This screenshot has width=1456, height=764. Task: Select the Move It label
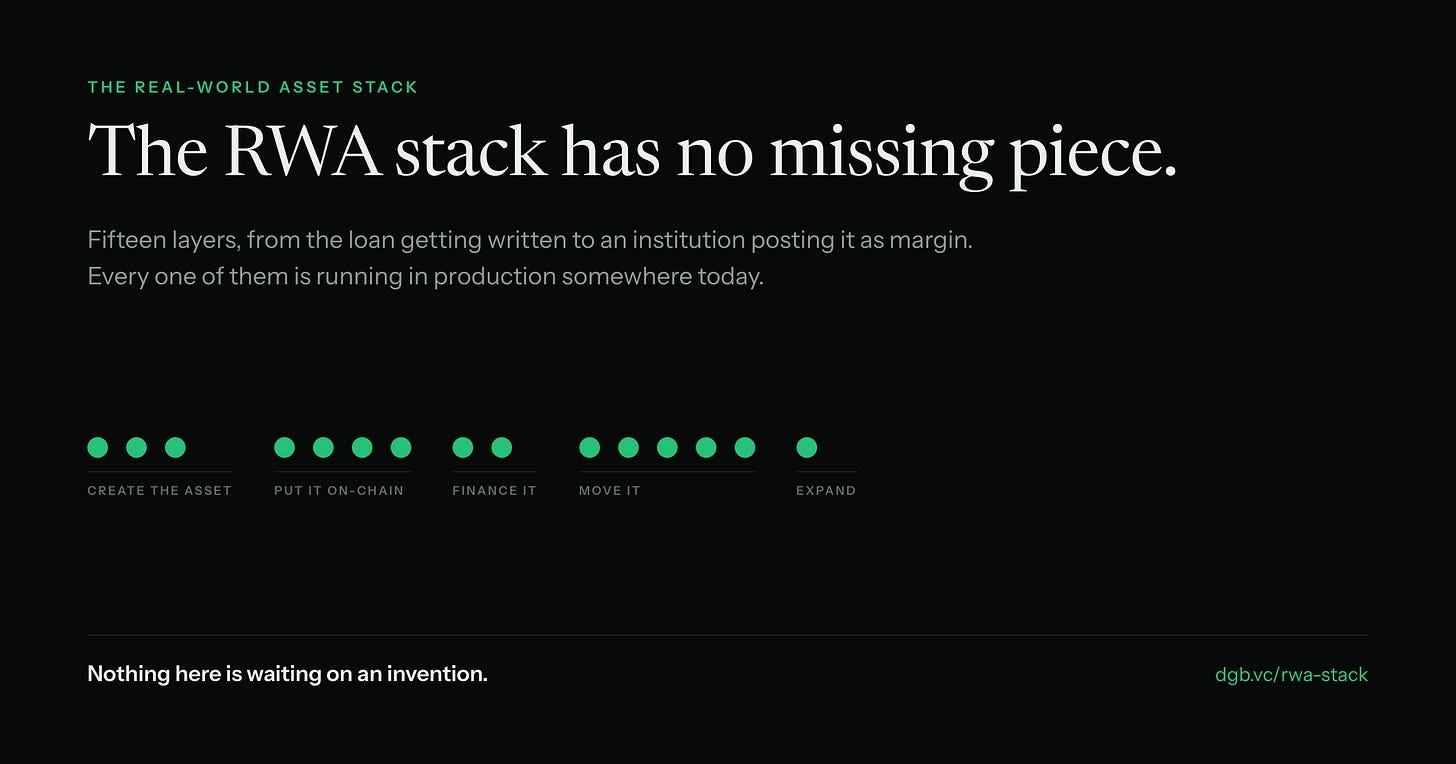[610, 490]
